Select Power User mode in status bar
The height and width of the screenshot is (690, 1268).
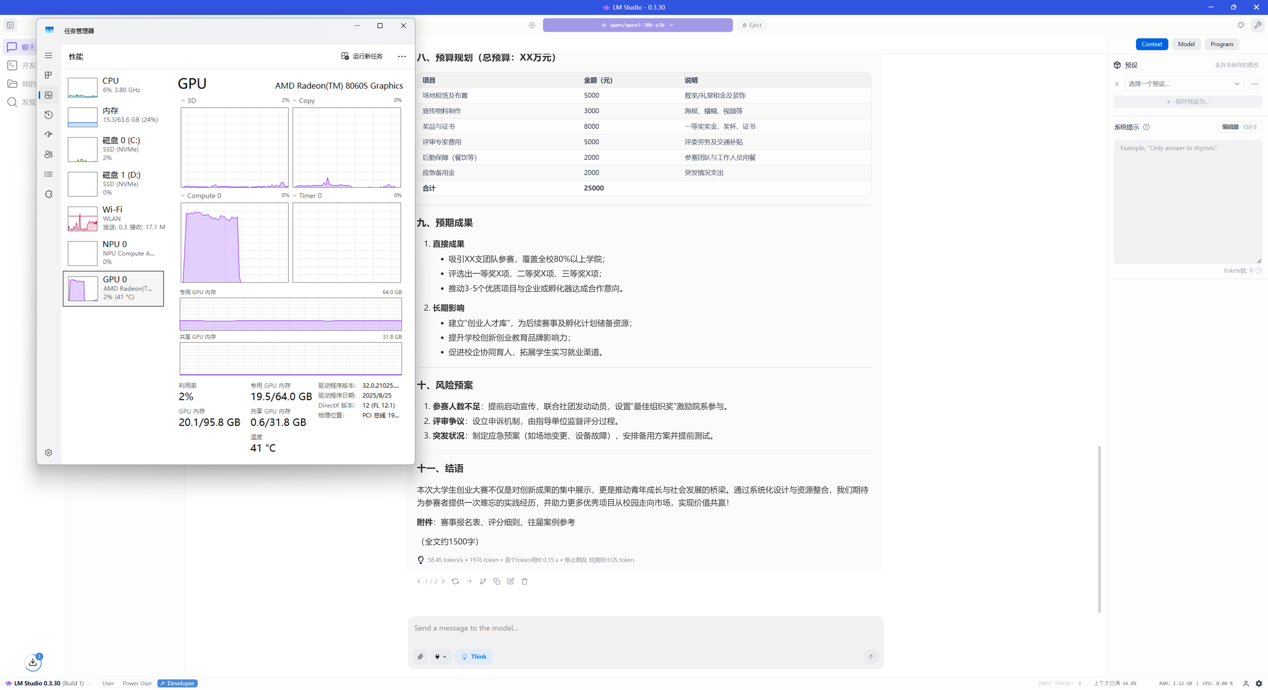click(137, 684)
